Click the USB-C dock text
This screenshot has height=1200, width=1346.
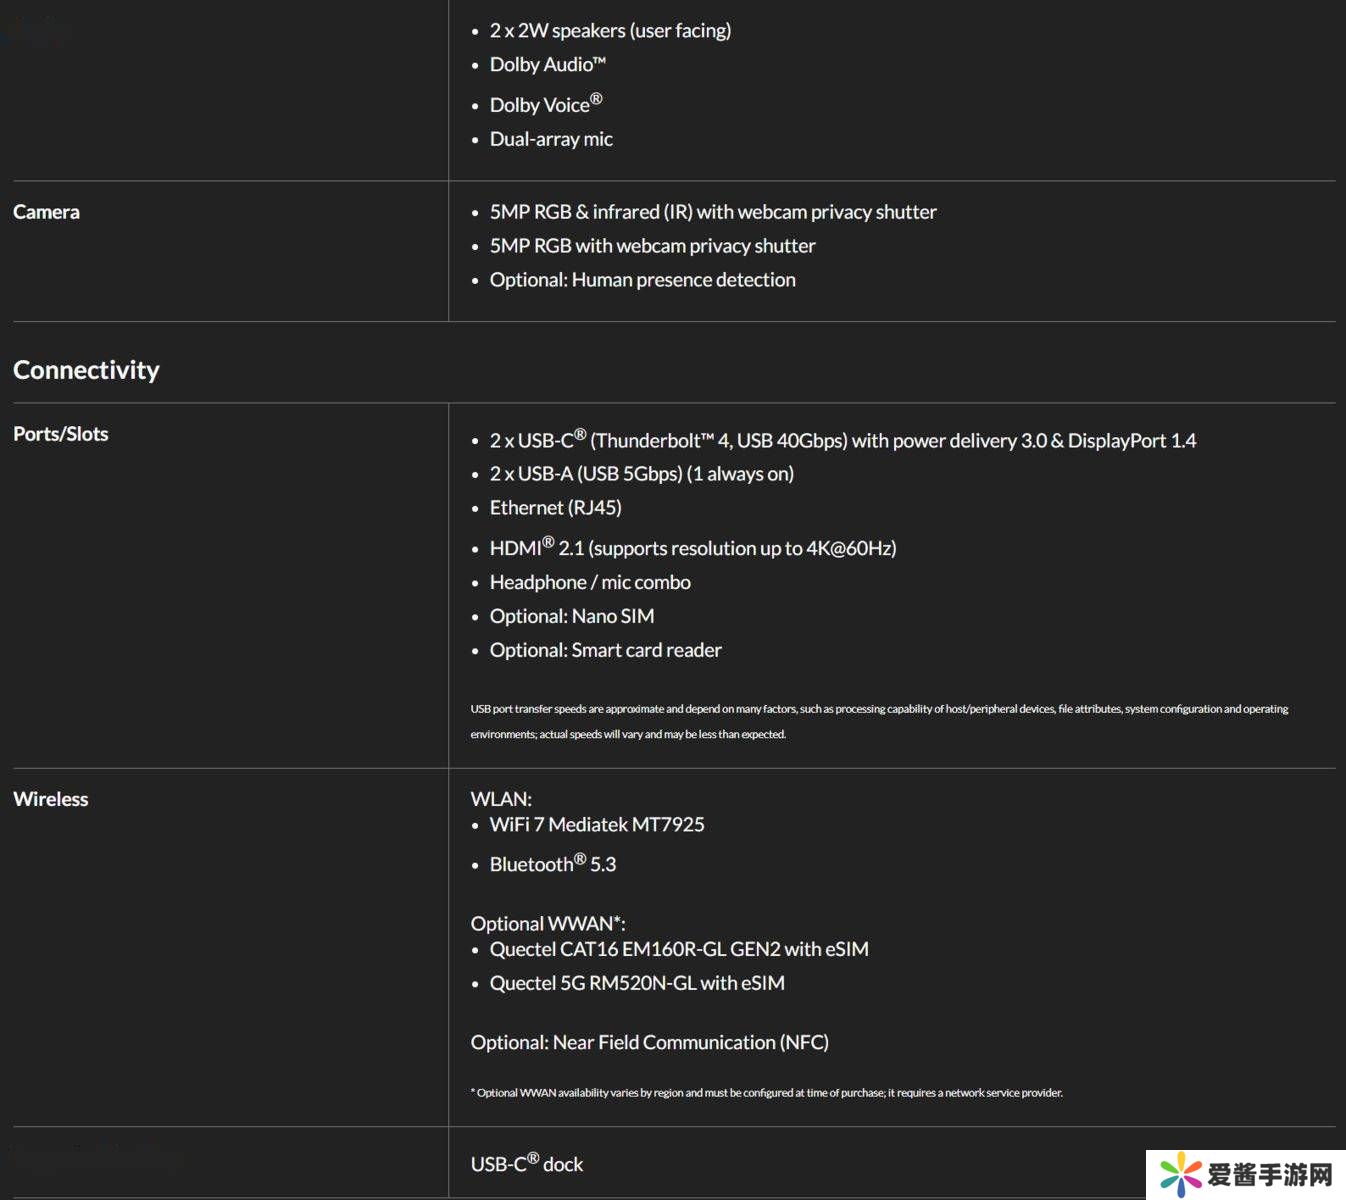pos(527,1164)
